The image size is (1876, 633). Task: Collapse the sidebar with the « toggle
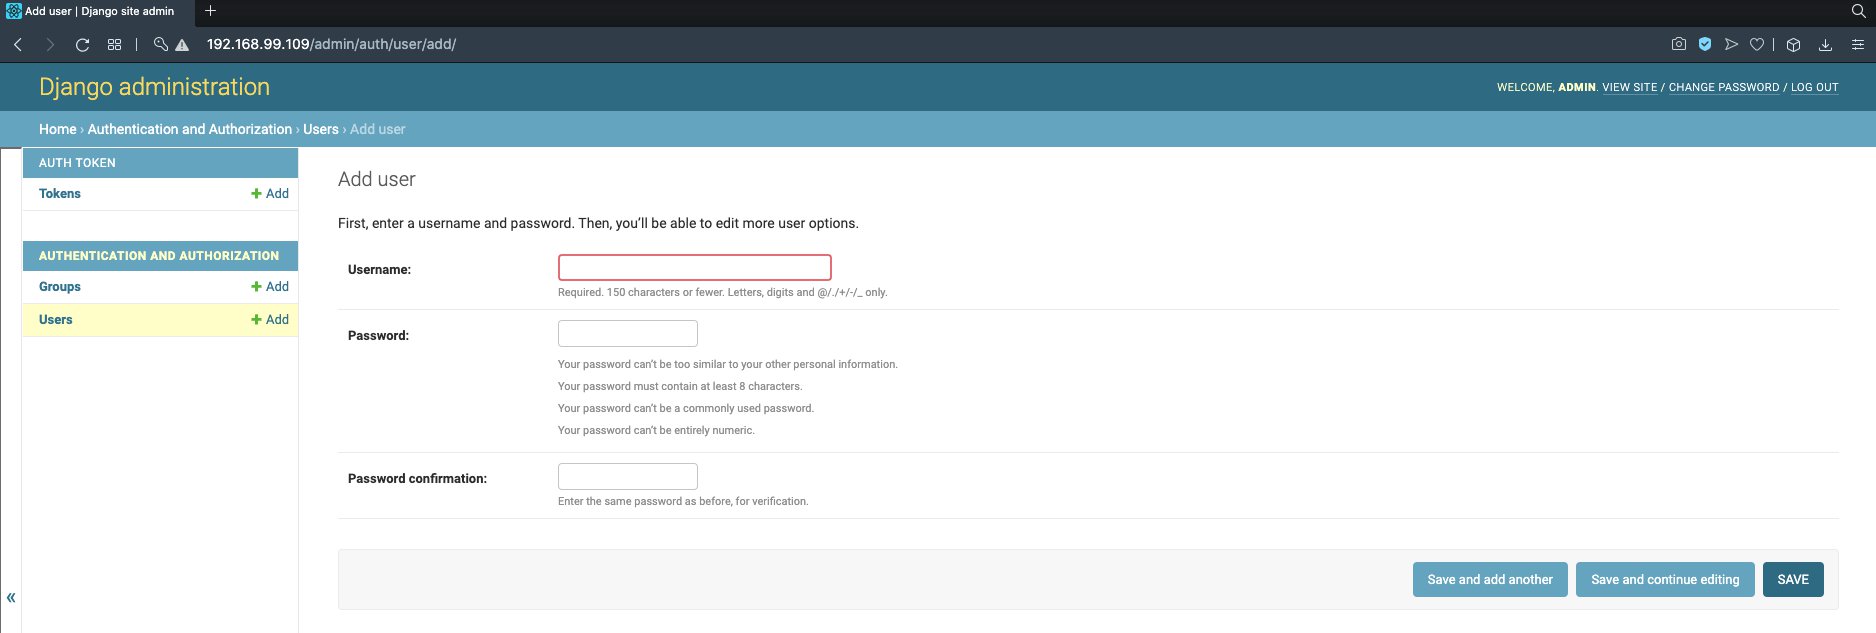(11, 597)
